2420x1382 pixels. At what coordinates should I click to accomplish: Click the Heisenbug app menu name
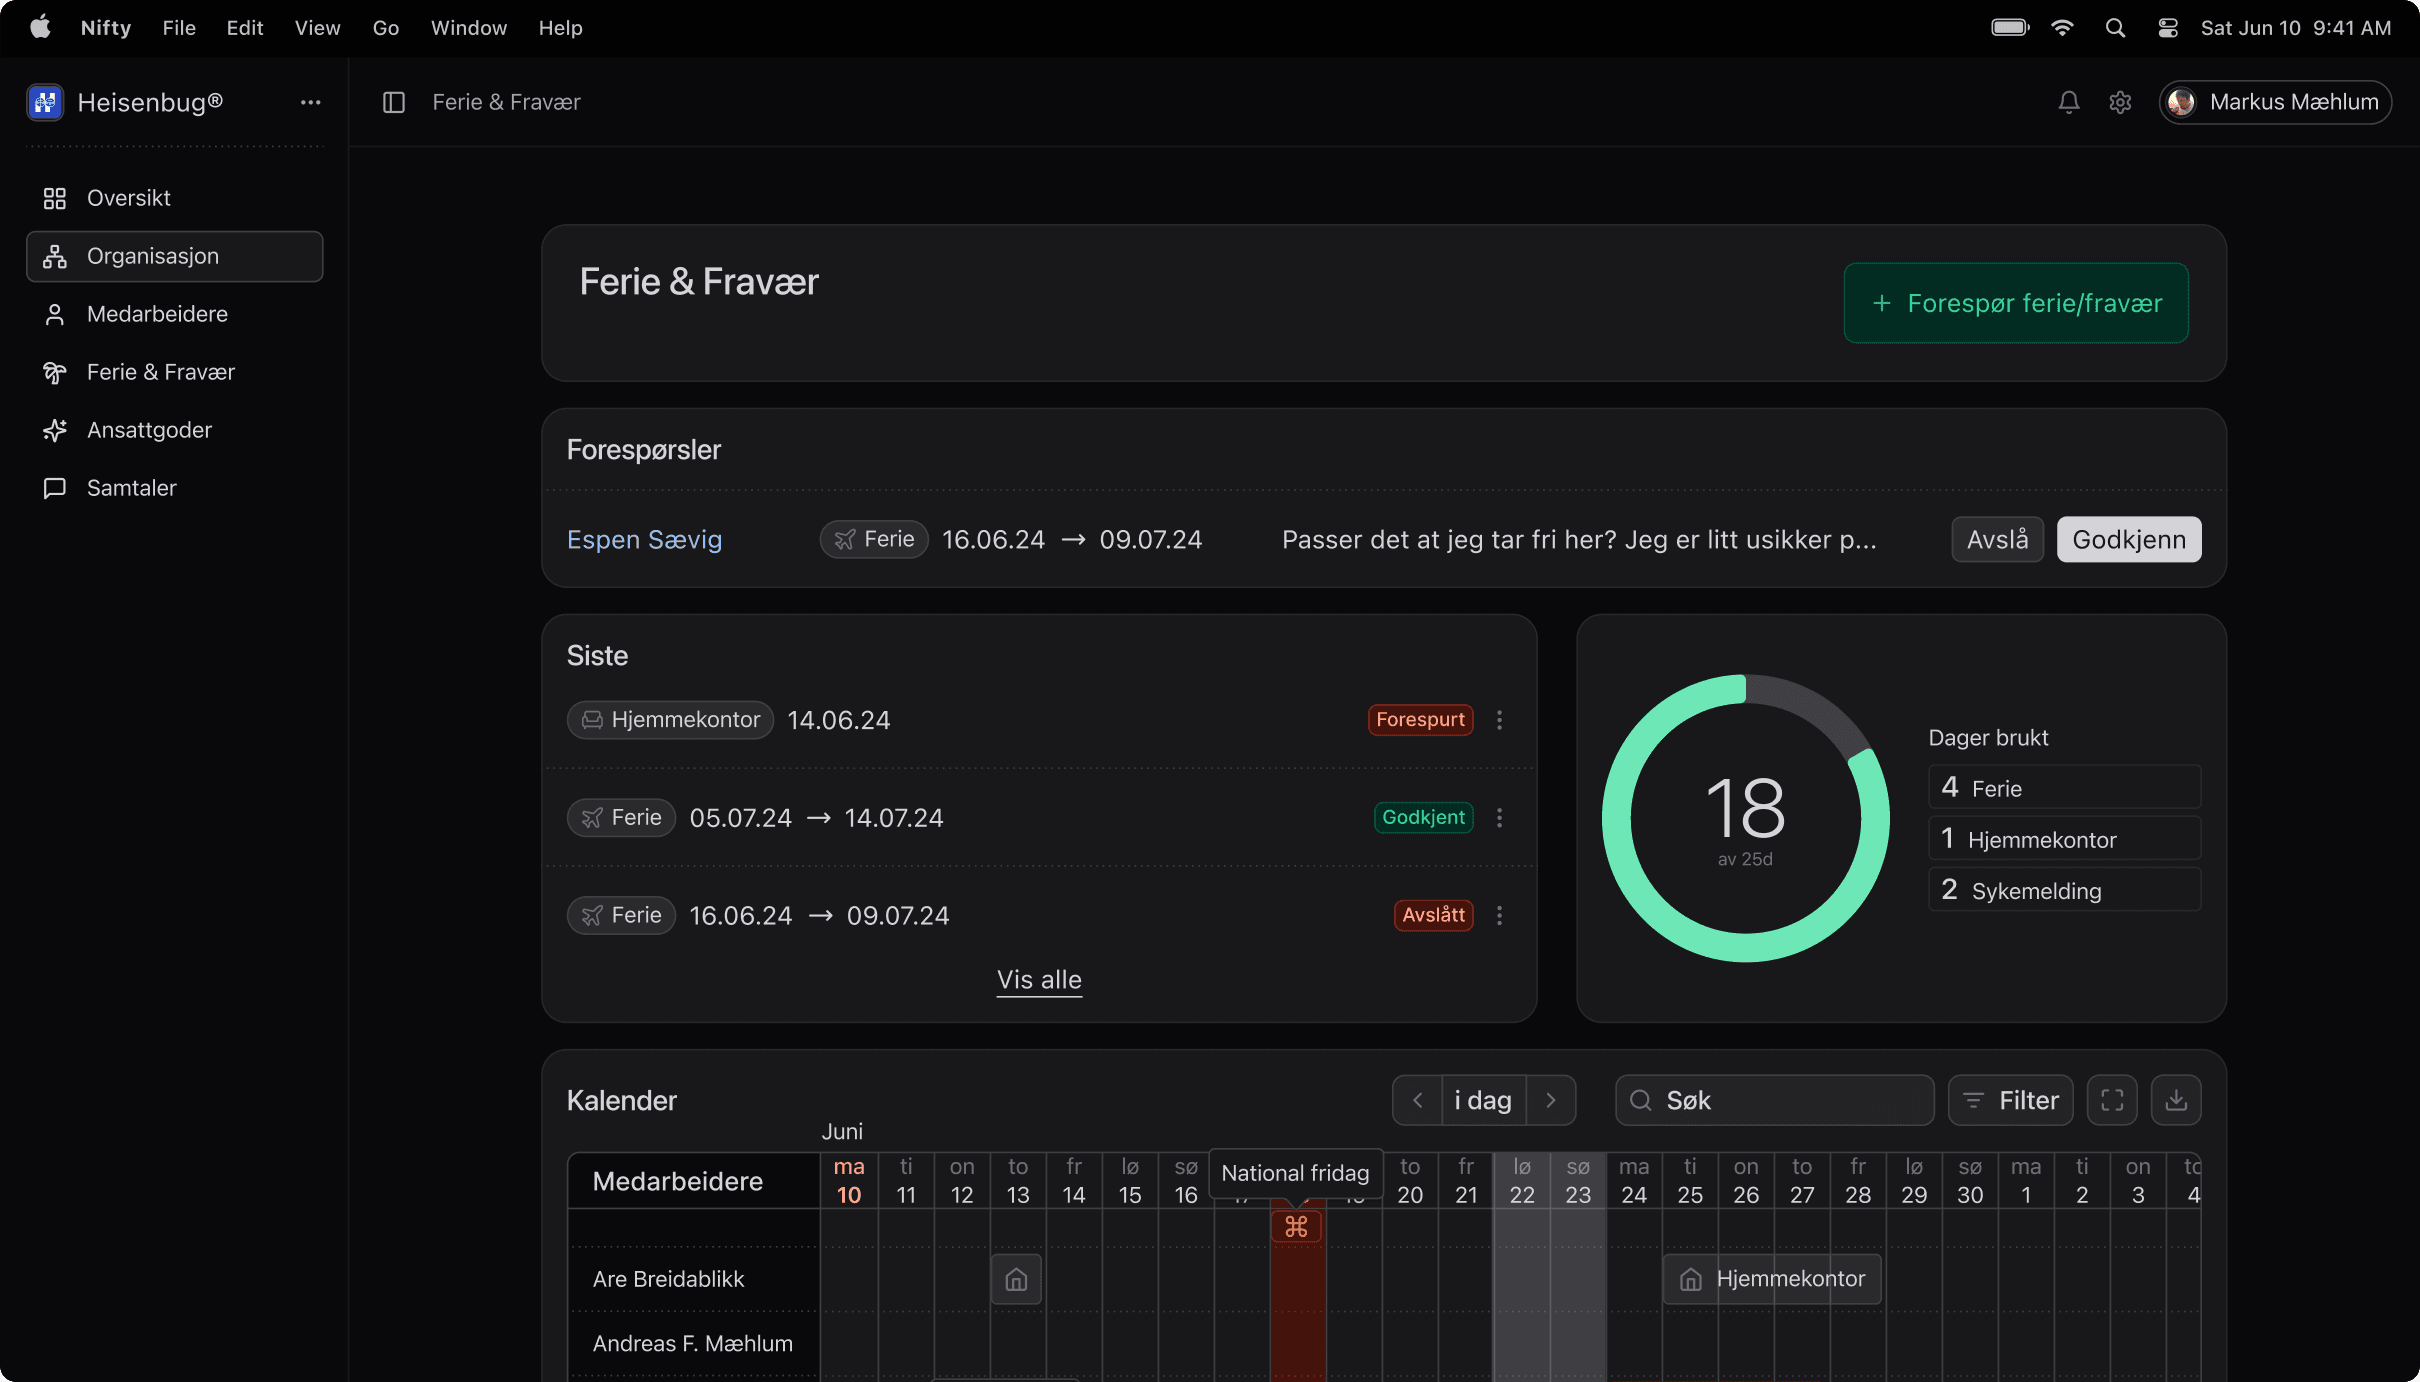(x=150, y=103)
